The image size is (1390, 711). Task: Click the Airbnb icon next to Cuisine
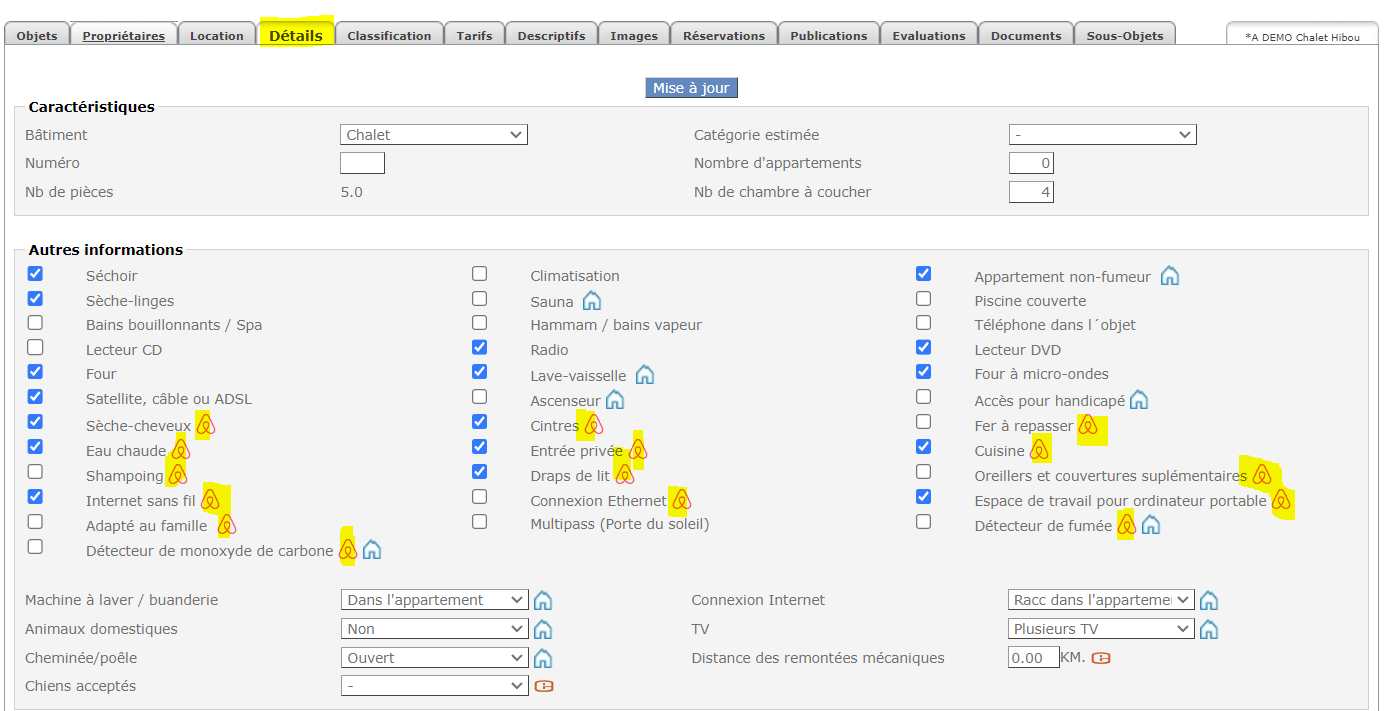[x=1040, y=450]
